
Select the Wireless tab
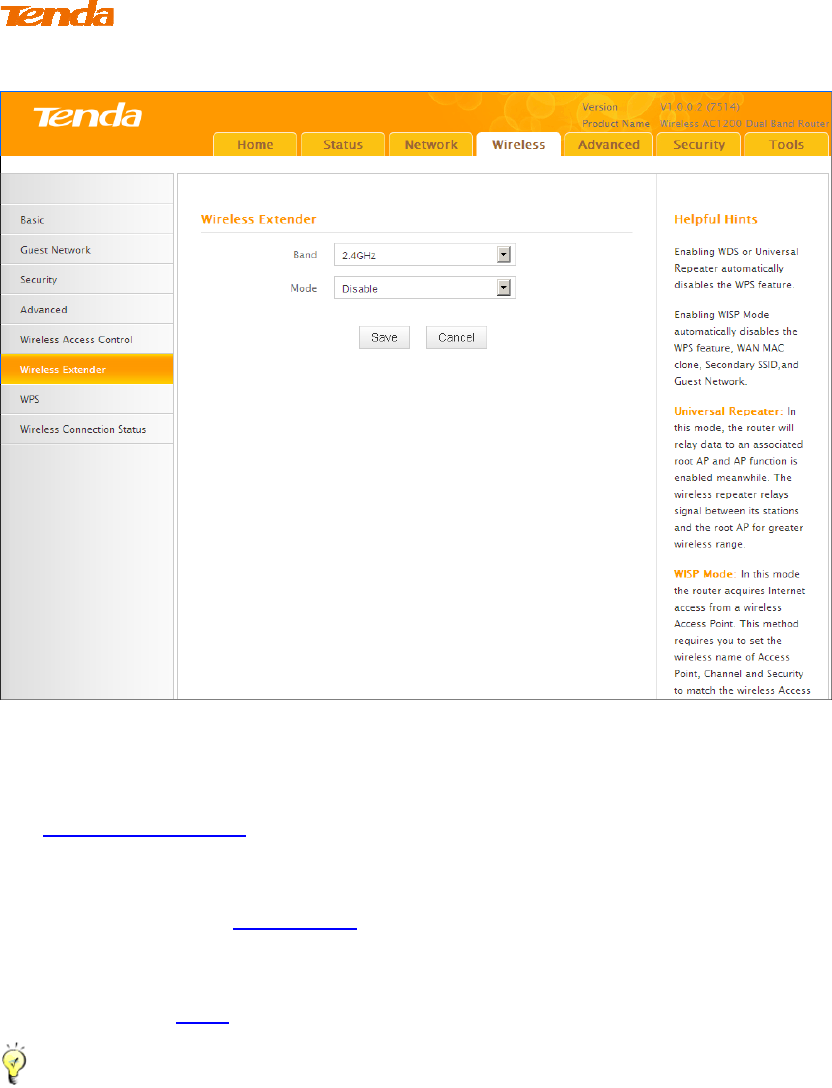518,144
